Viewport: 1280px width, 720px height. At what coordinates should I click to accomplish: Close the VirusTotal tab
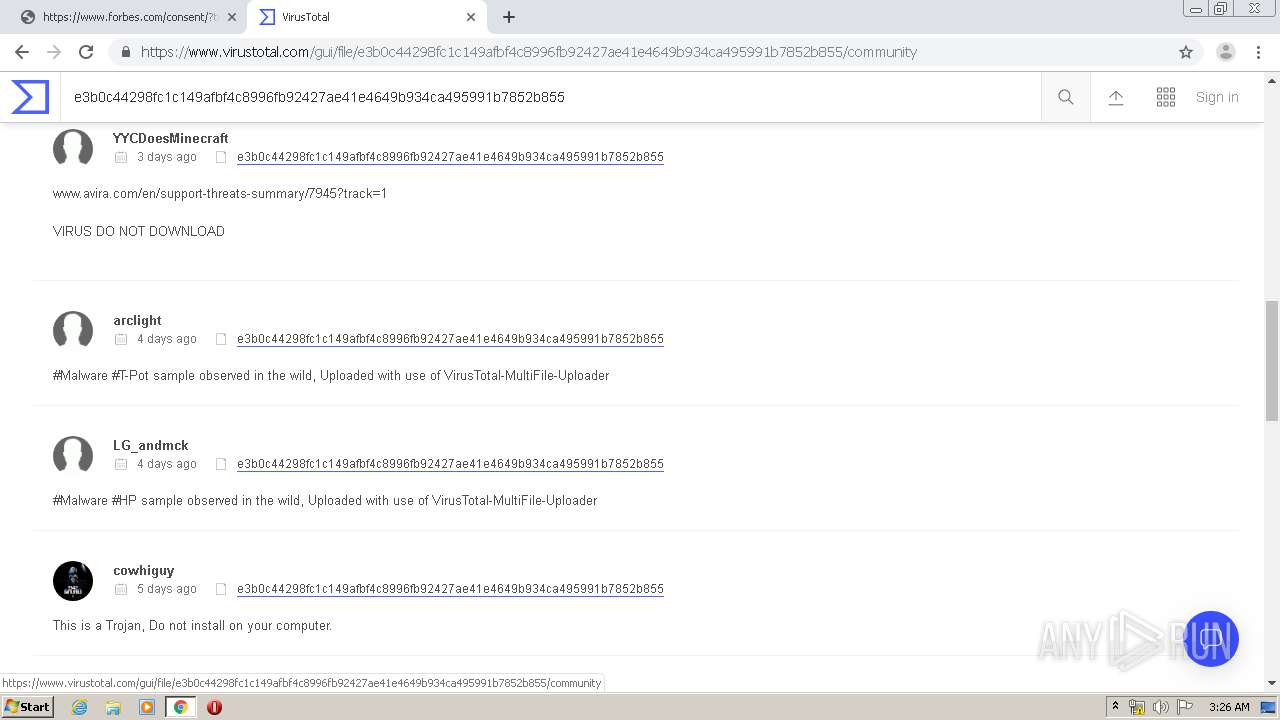click(471, 17)
